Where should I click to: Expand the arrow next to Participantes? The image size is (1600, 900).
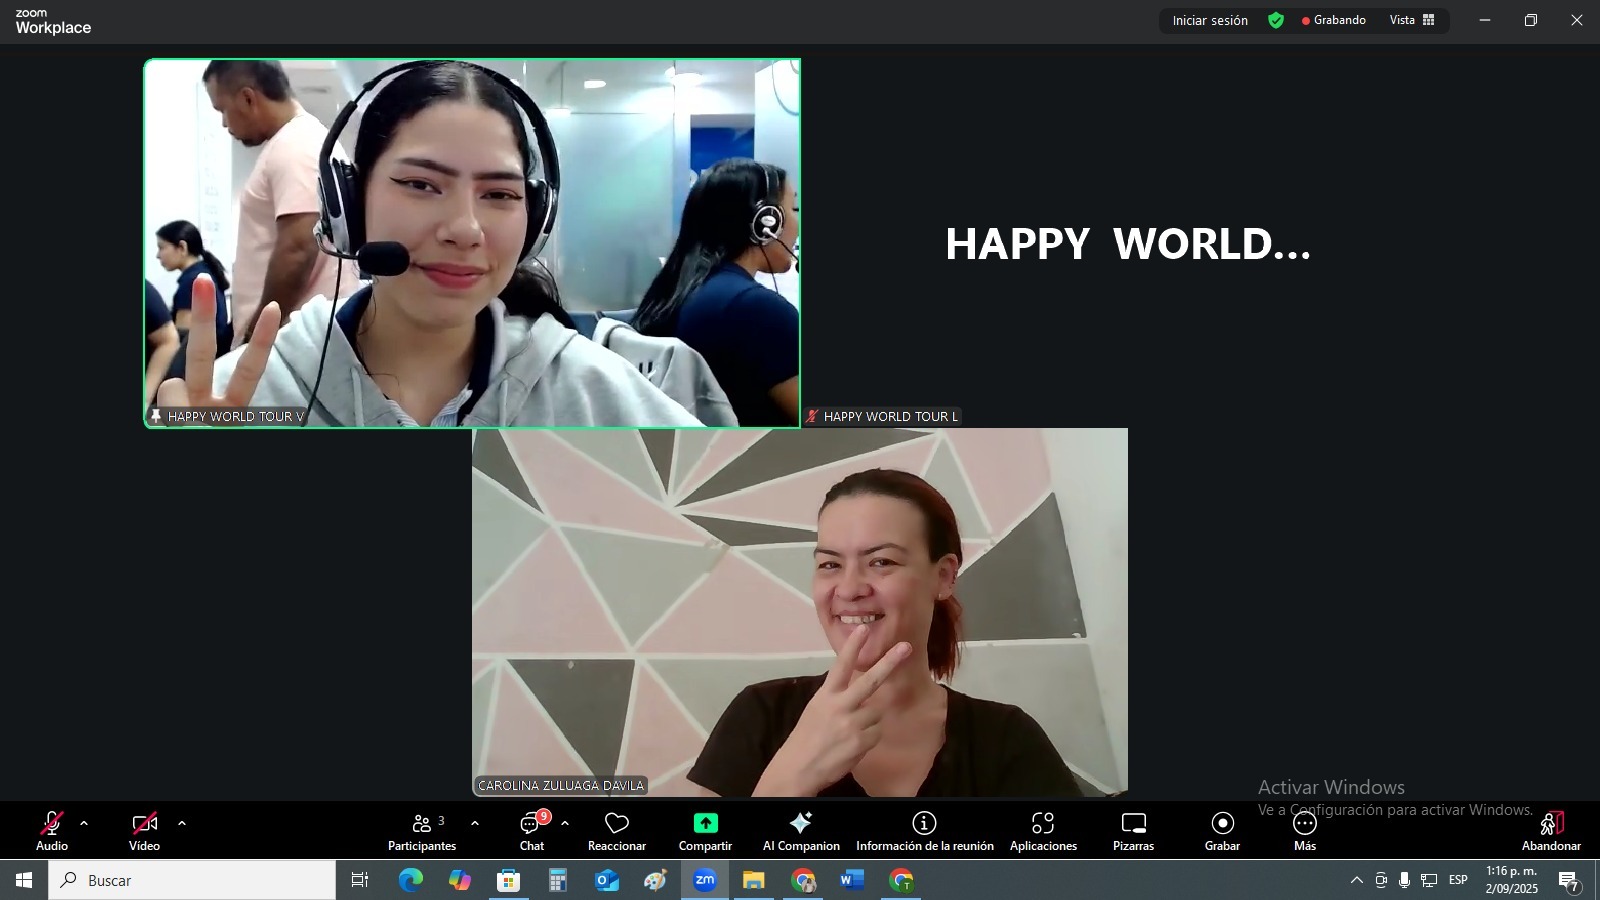point(474,823)
